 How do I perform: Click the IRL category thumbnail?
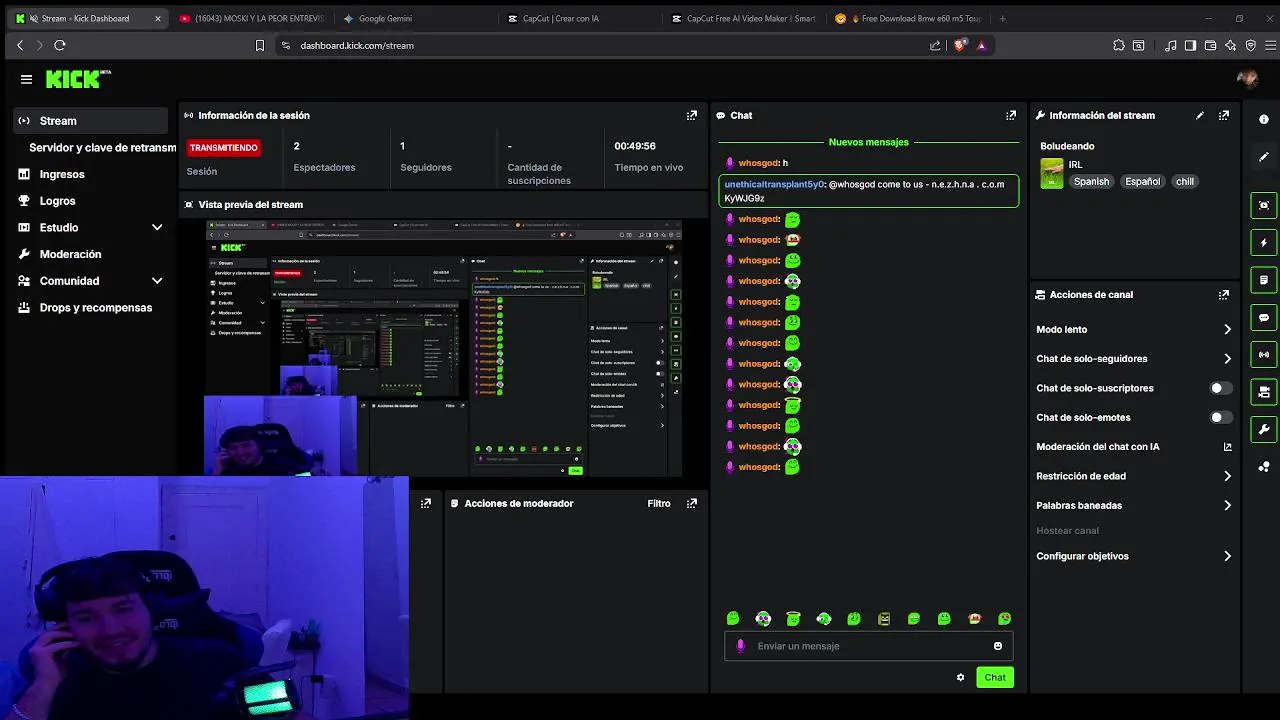coord(1052,173)
